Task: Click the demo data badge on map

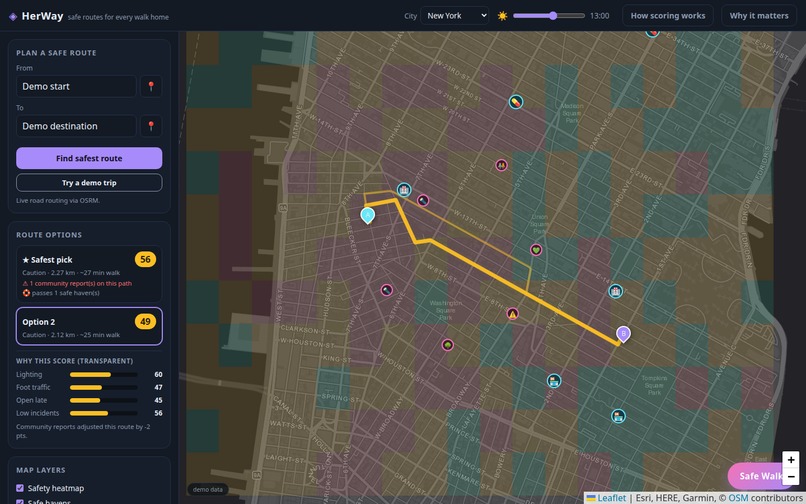Action: point(208,490)
